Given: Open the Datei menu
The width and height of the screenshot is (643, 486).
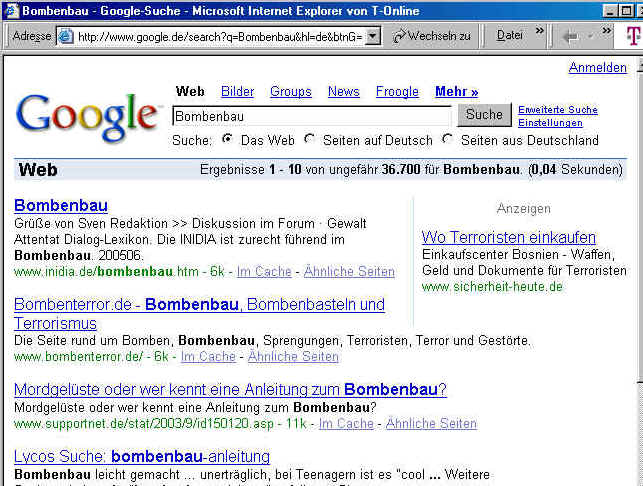Looking at the screenshot, I should pyautogui.click(x=509, y=36).
